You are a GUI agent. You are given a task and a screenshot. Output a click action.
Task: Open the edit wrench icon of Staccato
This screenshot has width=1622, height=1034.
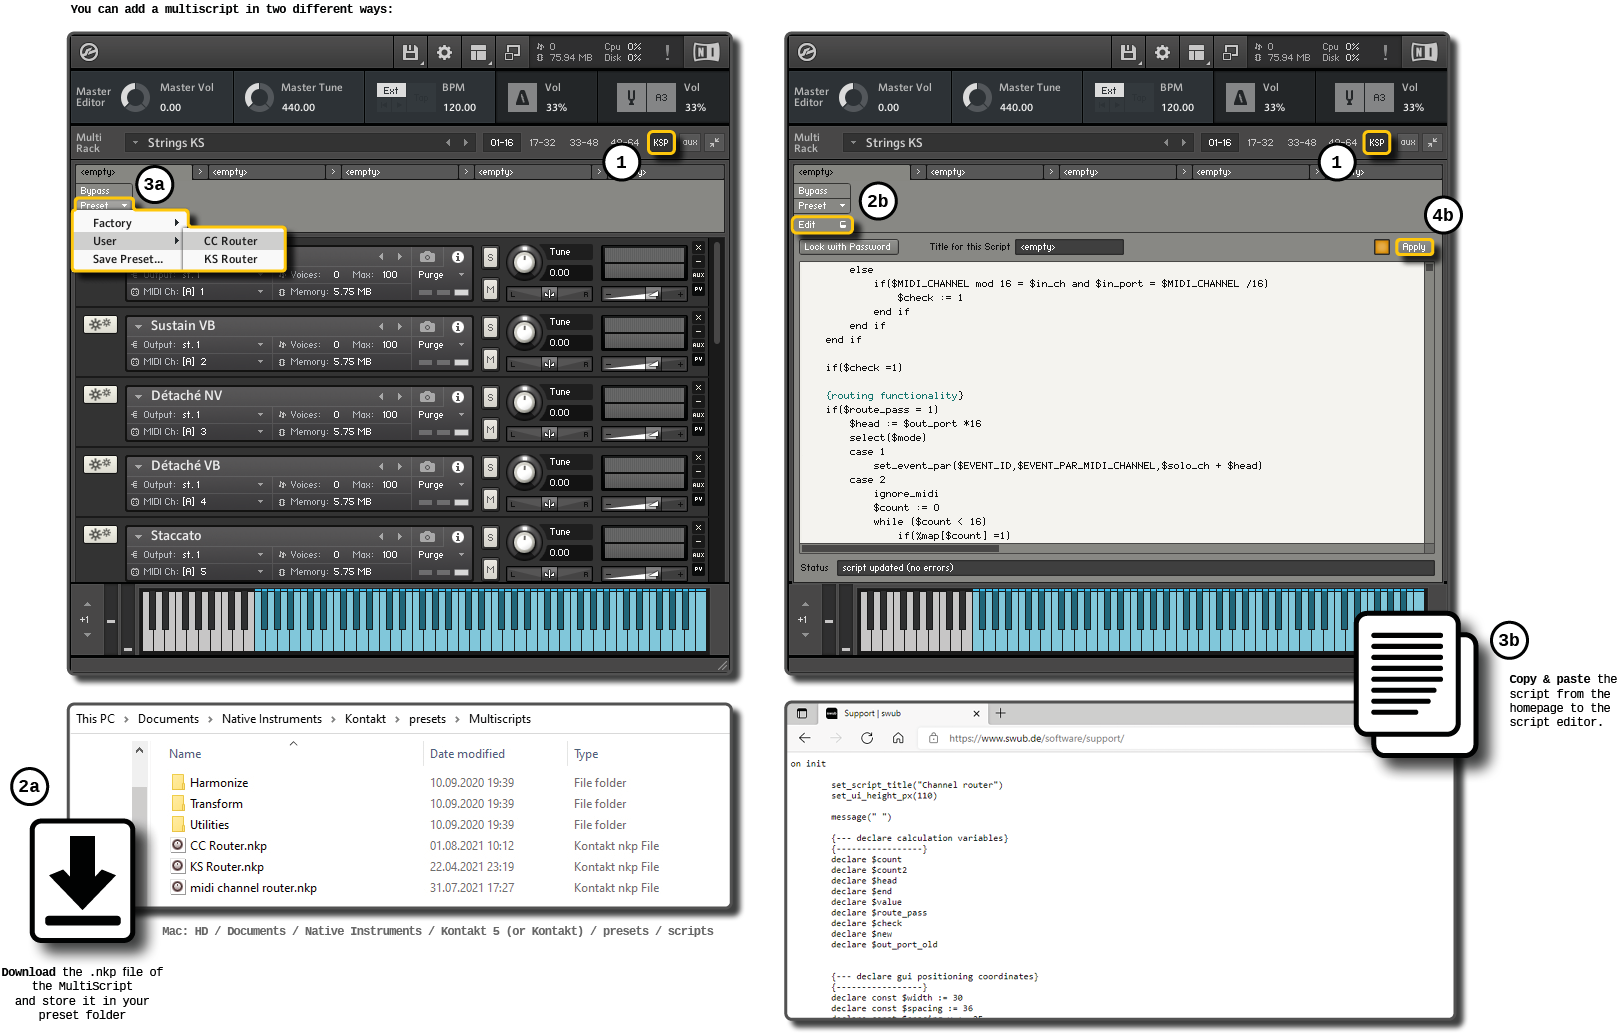[100, 534]
